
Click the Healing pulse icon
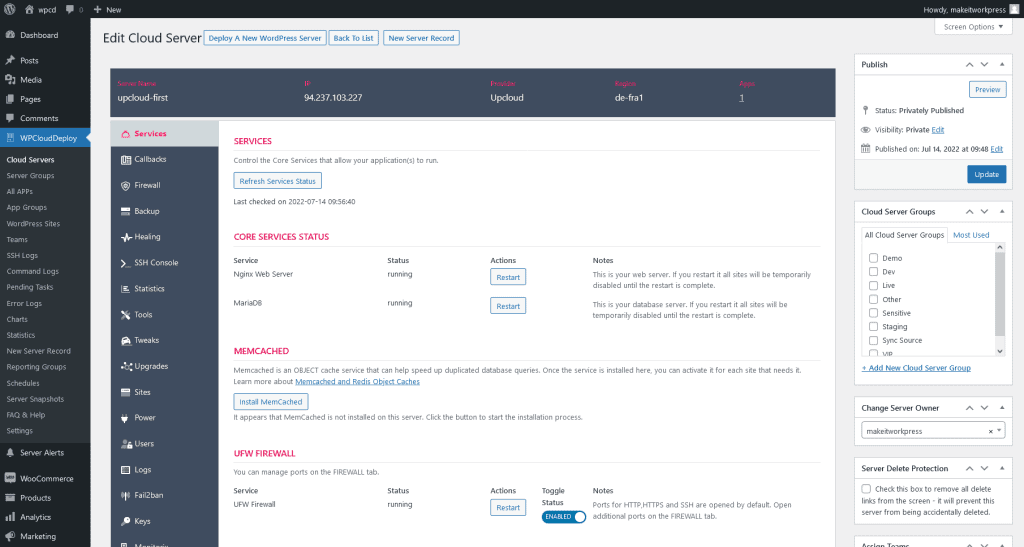click(125, 237)
